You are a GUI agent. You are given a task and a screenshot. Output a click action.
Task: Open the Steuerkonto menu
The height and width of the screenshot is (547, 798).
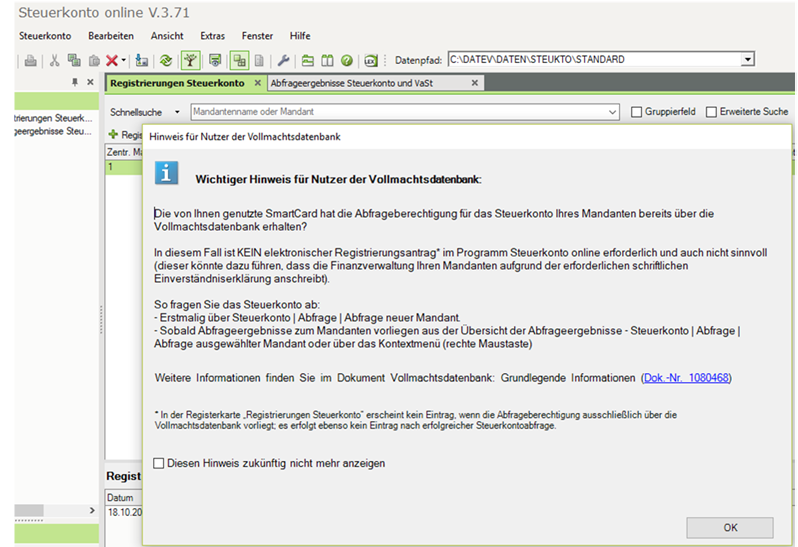(x=45, y=36)
